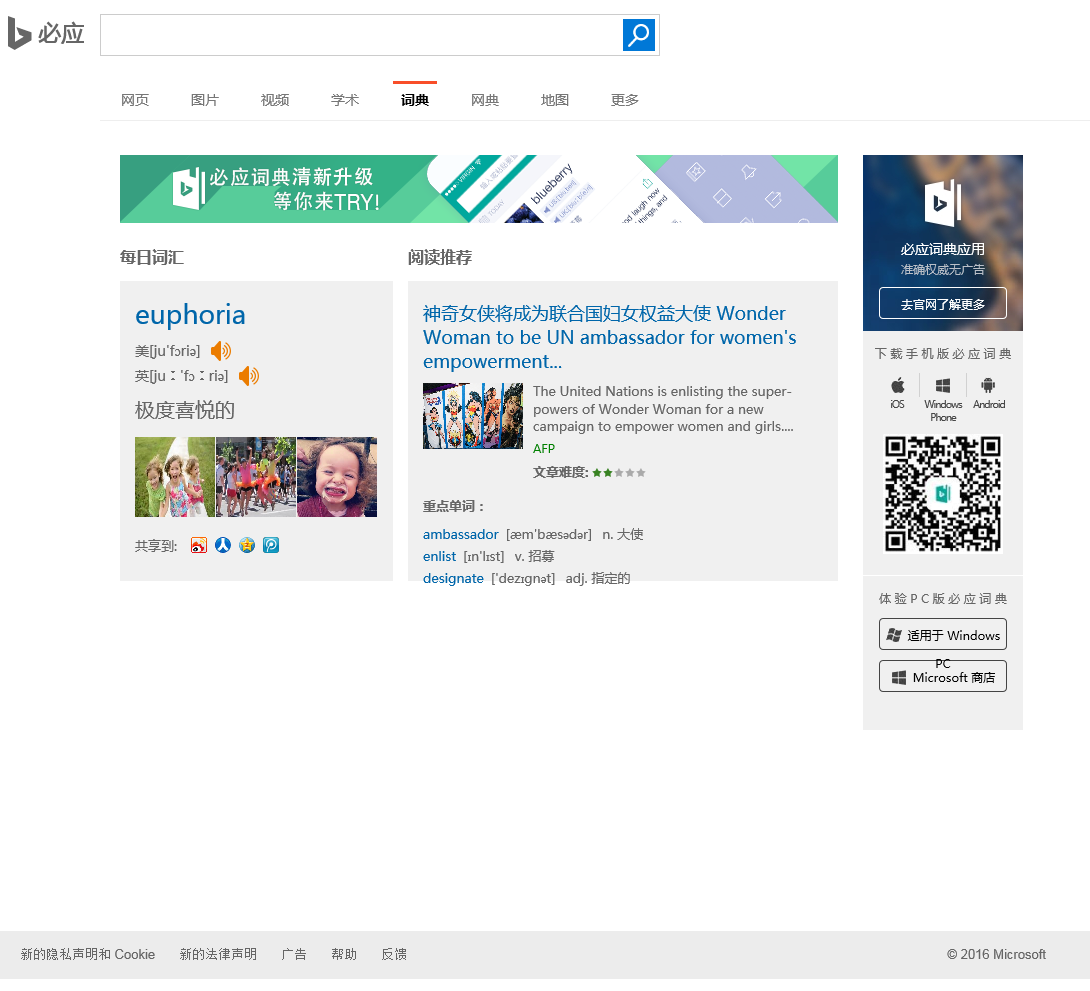Focus the search input box
Viewport: 1090px width, 991px height.
pyautogui.click(x=361, y=35)
